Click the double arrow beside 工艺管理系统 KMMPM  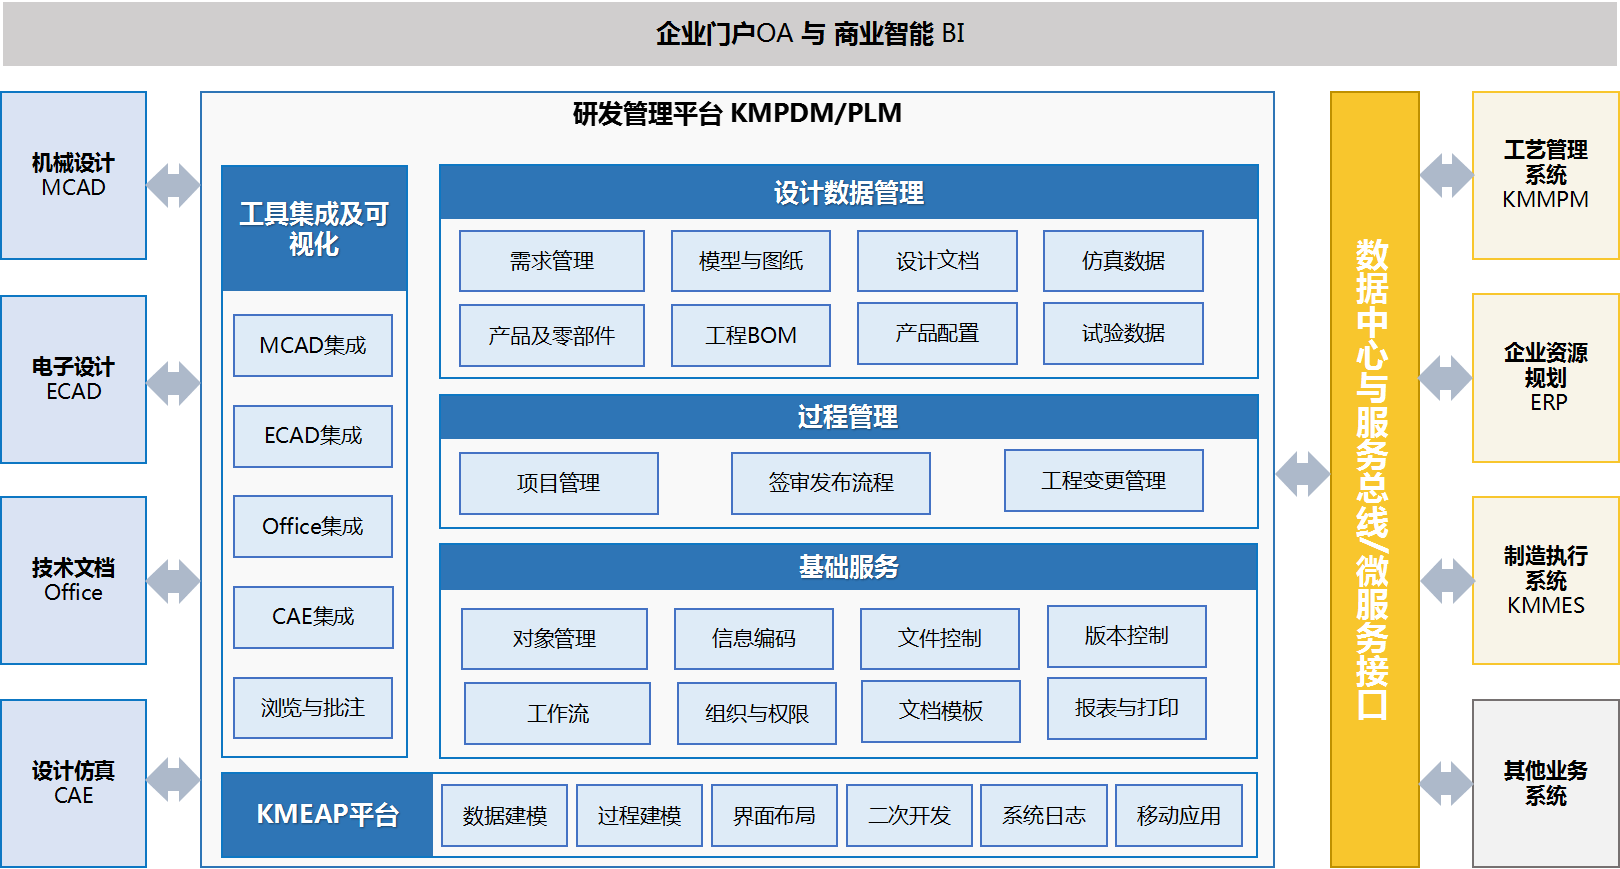pyautogui.click(x=1446, y=175)
